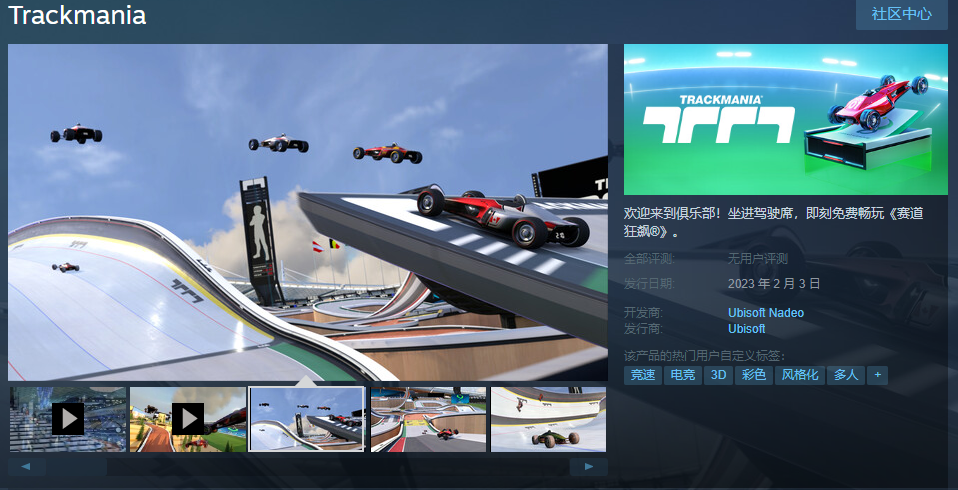958x490 pixels.
Task: Click the release date 2023 年 2 月 3 日
Action: click(774, 283)
